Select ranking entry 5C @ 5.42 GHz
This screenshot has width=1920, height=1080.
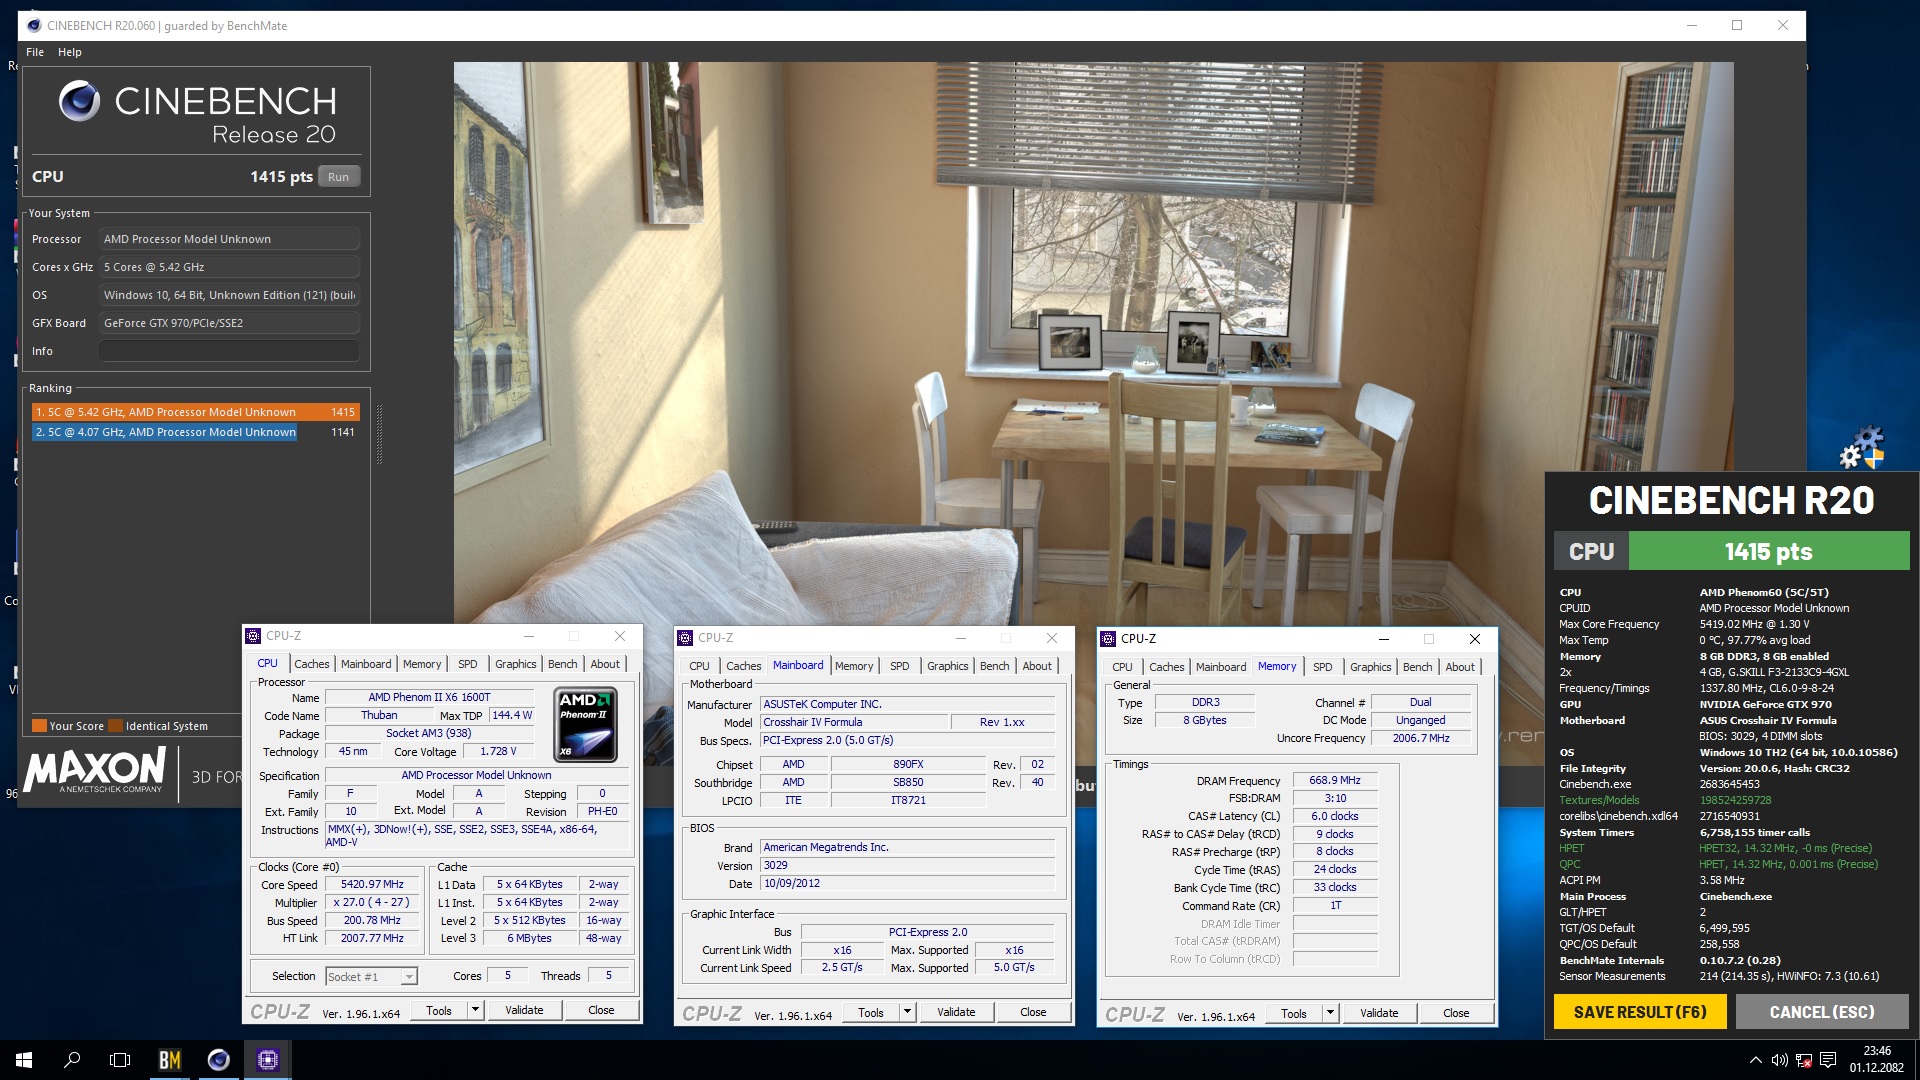[x=195, y=412]
